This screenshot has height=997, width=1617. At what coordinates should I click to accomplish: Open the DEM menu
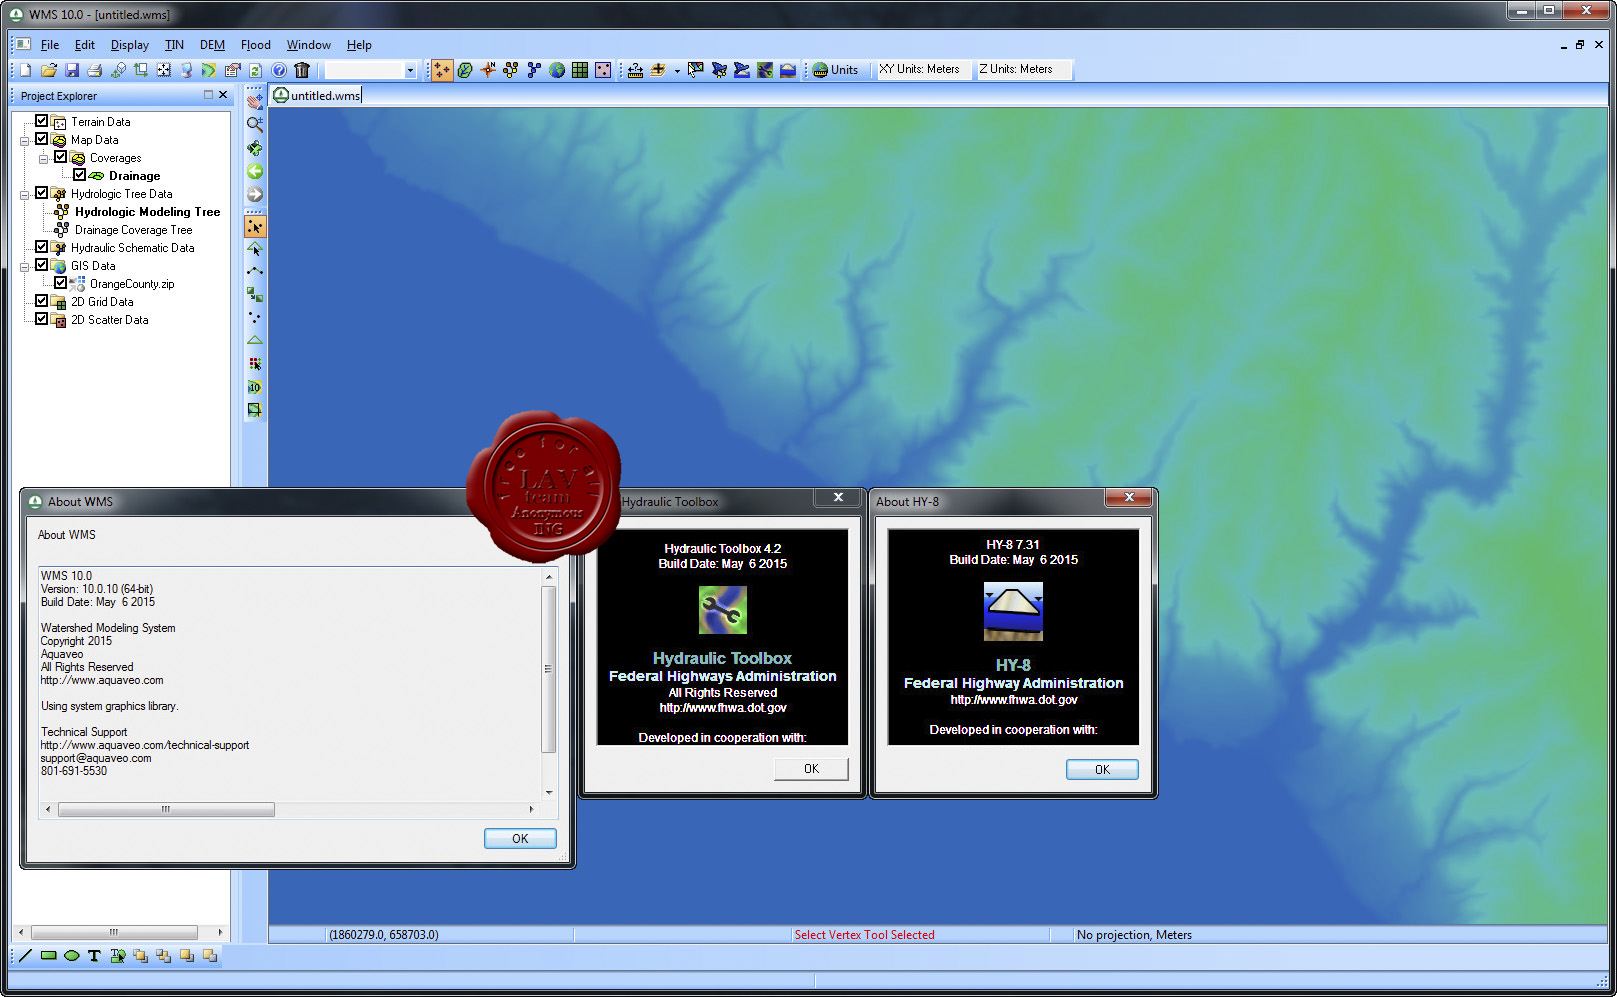(x=212, y=45)
